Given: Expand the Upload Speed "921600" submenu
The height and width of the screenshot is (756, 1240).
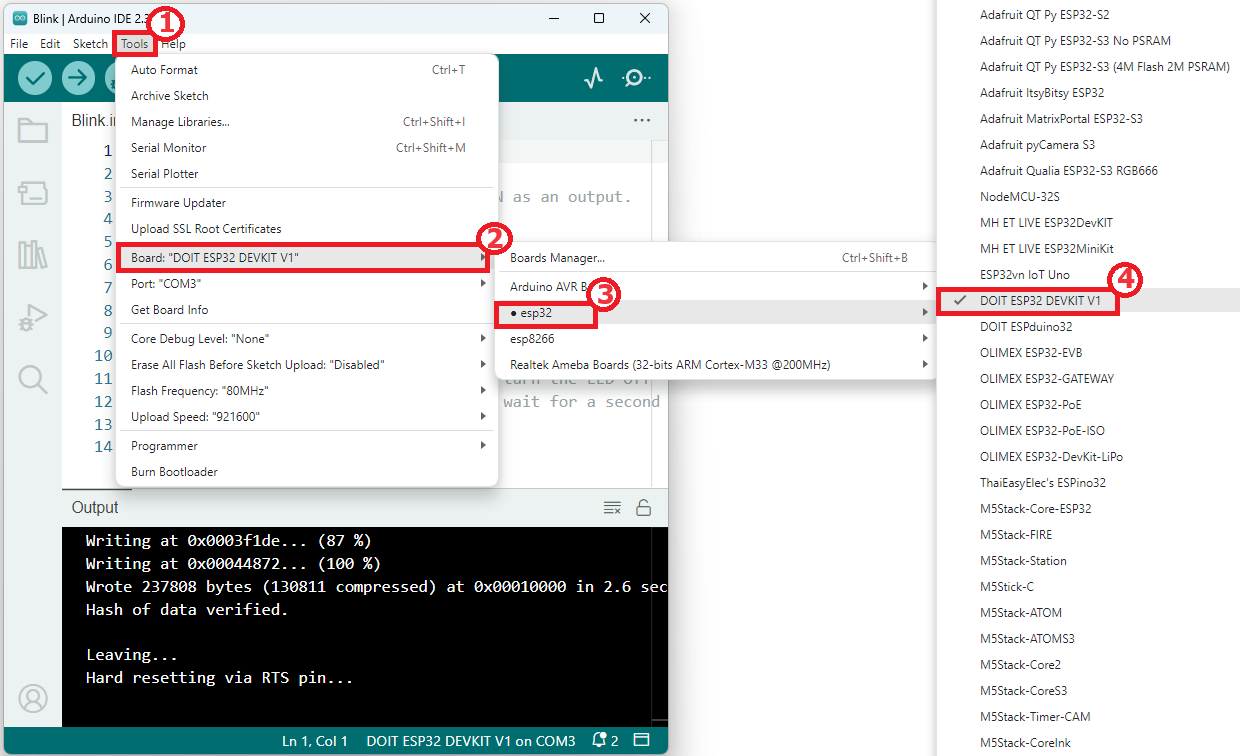Looking at the screenshot, I should click(306, 417).
